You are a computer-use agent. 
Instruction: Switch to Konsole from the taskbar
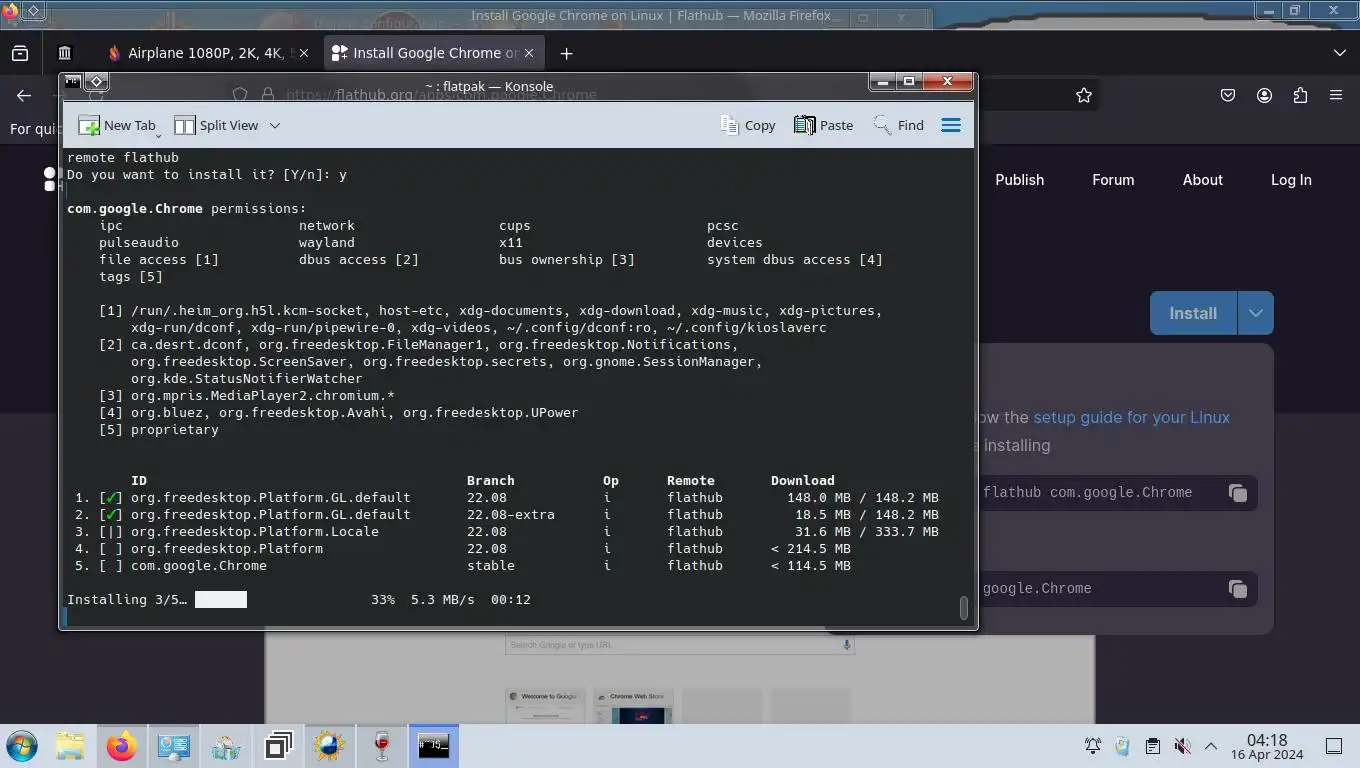click(433, 746)
